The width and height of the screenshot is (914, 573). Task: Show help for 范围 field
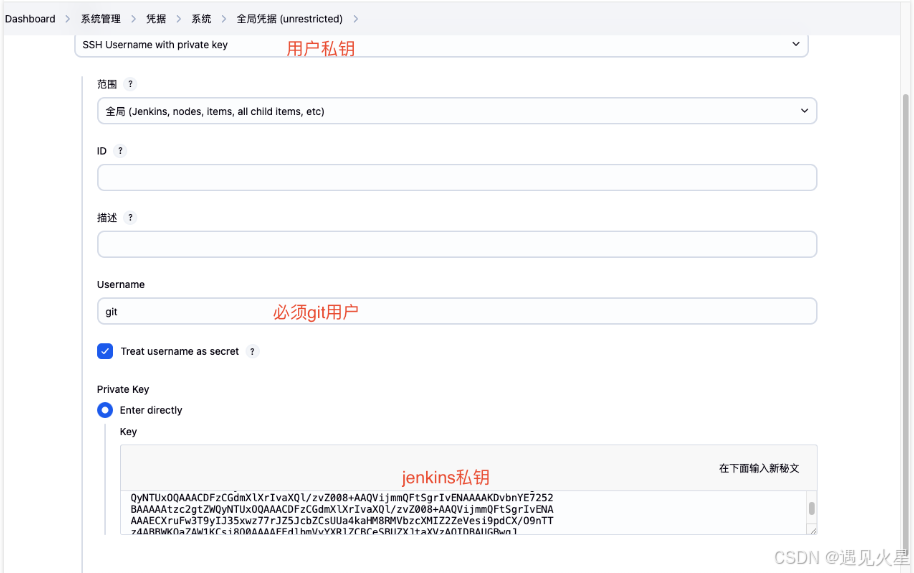click(131, 84)
